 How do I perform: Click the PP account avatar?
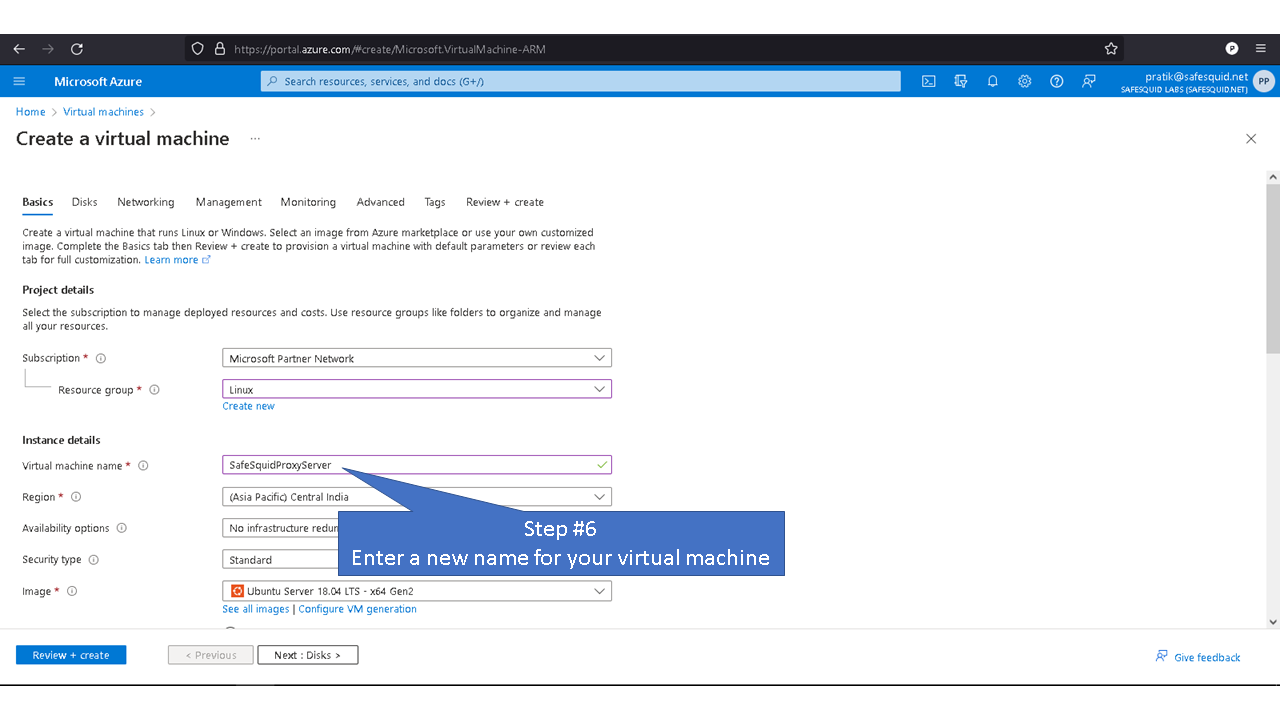coord(1264,81)
